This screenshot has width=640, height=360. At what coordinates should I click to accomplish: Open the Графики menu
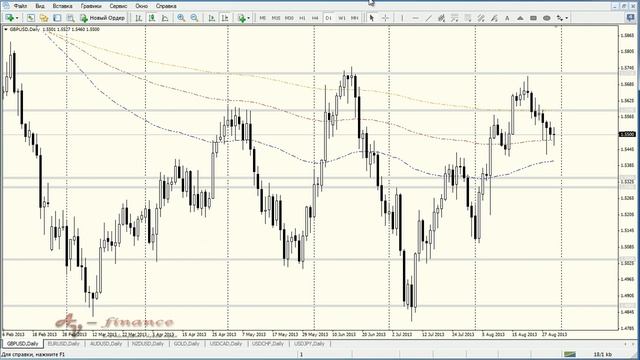point(91,6)
